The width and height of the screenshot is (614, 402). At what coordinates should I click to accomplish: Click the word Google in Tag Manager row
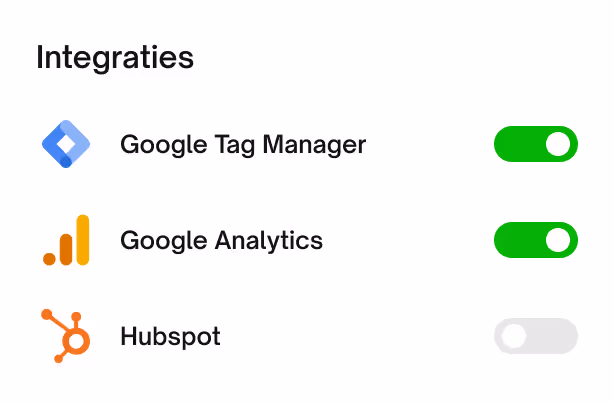155,146
